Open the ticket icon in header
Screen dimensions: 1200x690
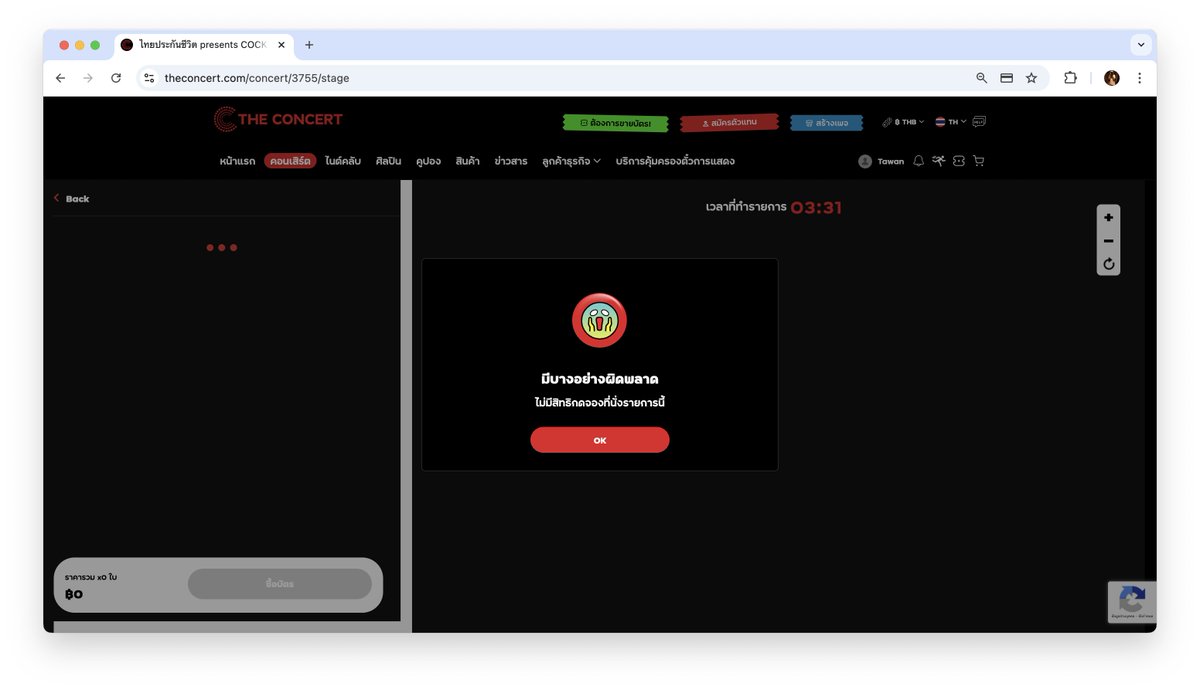(x=959, y=161)
